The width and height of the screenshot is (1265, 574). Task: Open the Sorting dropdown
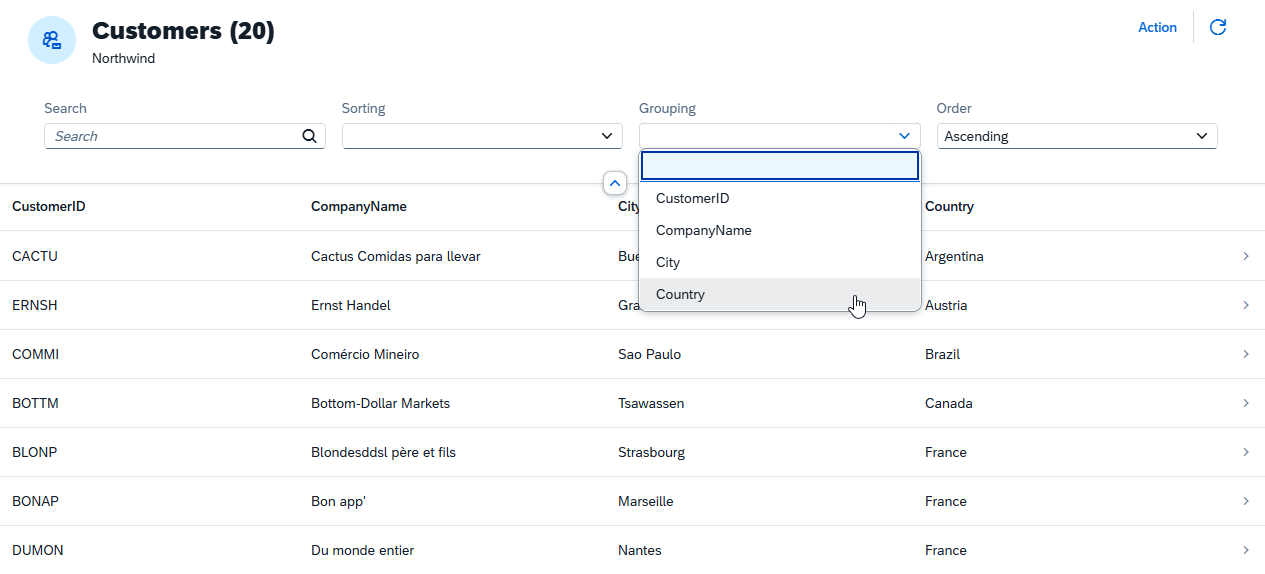point(483,136)
